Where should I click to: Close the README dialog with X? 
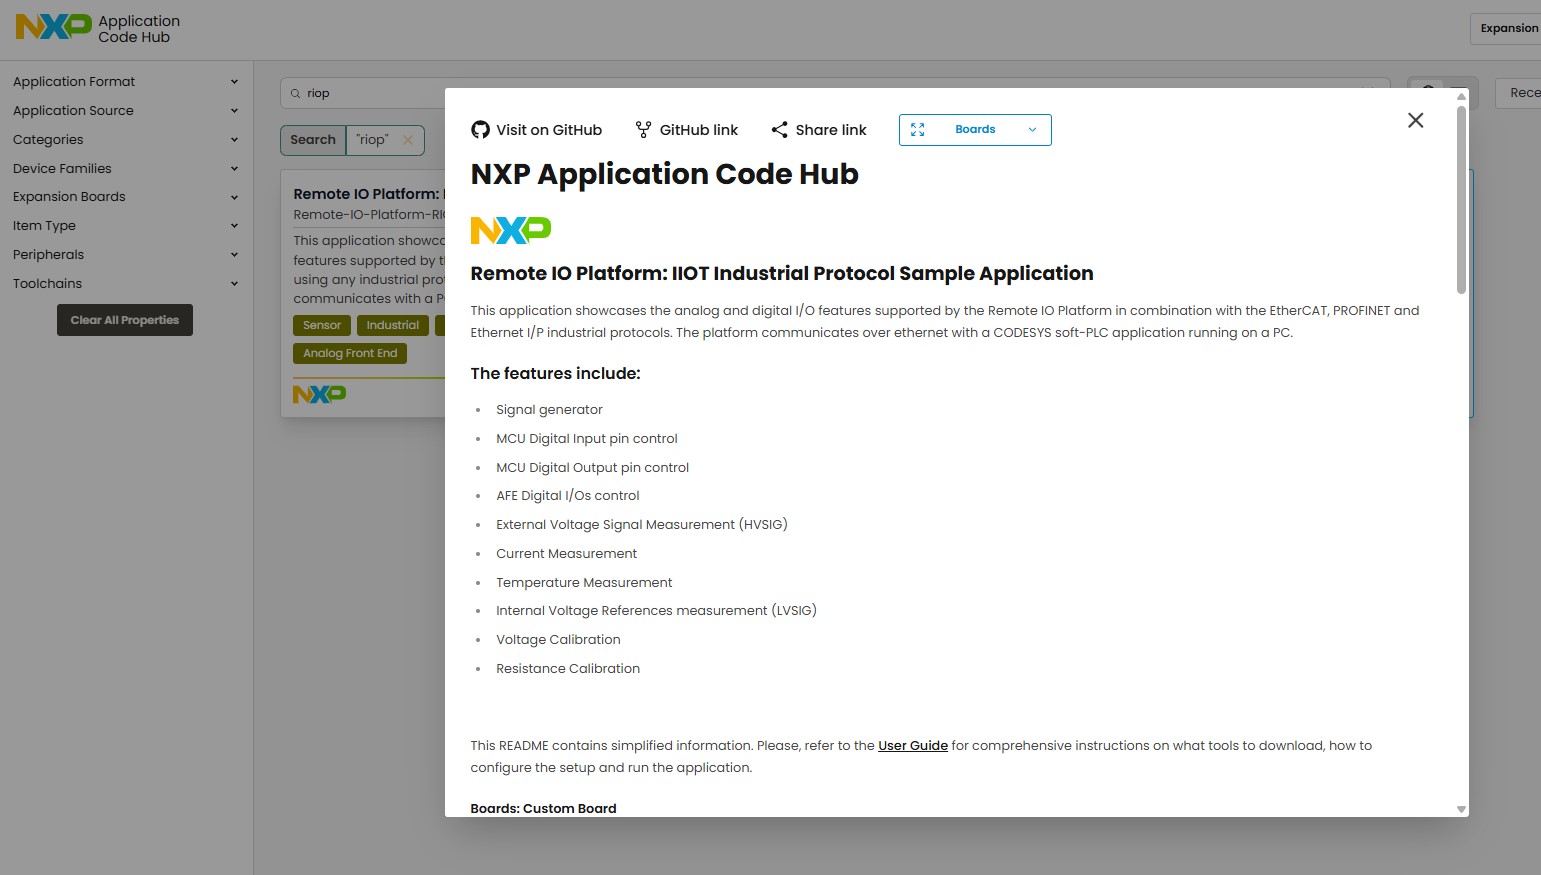(1415, 120)
